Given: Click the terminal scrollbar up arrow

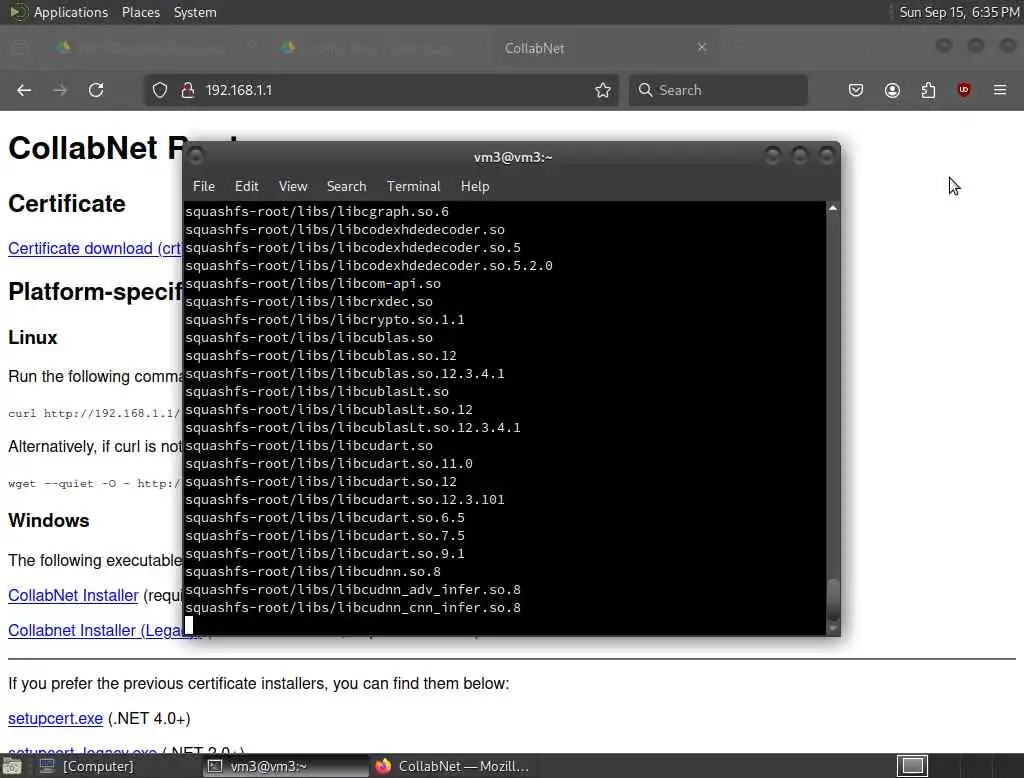Looking at the screenshot, I should pos(833,208).
